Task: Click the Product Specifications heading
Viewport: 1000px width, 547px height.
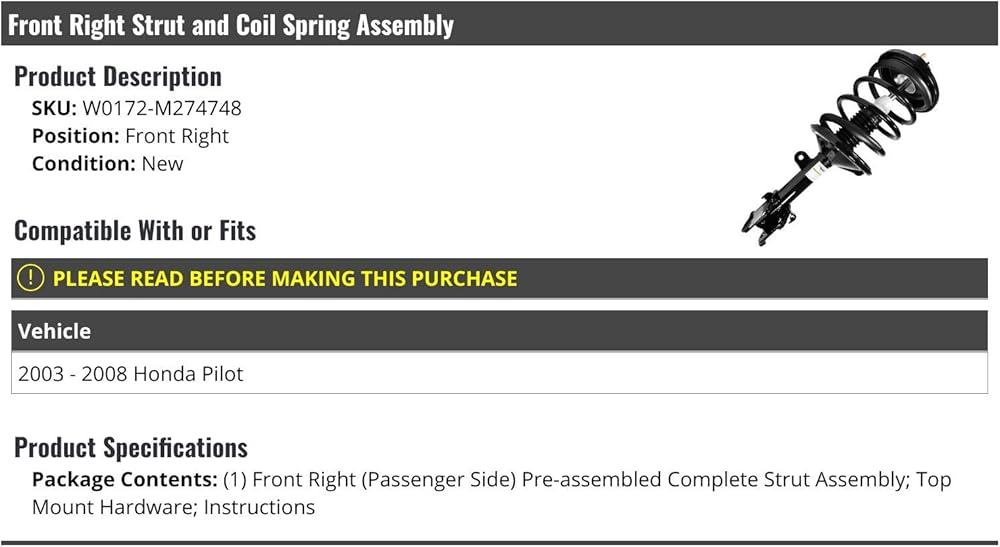Action: (x=131, y=448)
